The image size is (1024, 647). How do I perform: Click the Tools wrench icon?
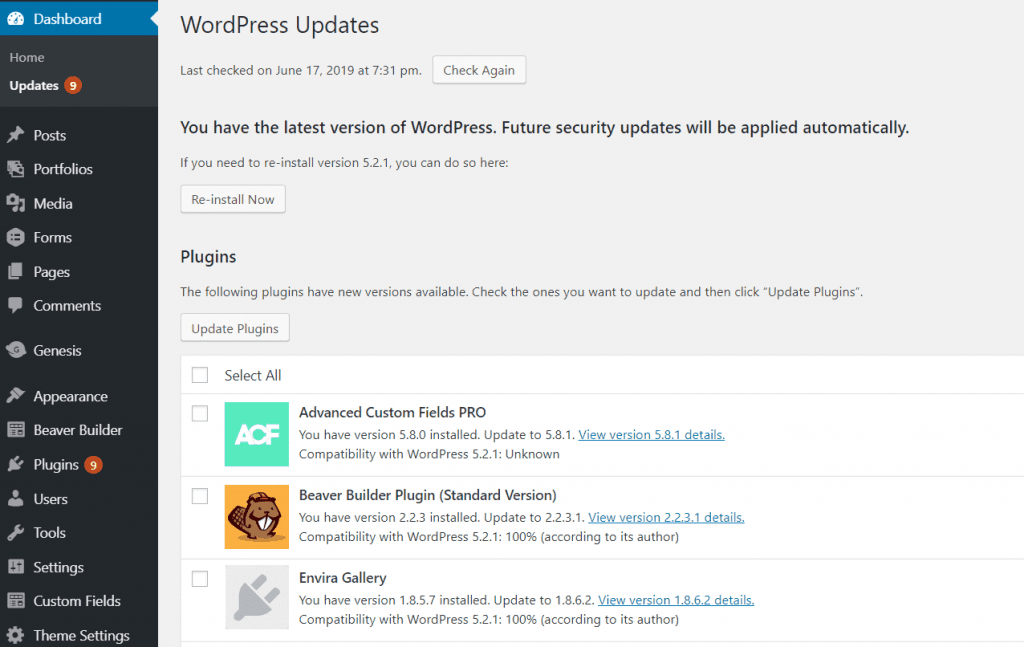[16, 533]
